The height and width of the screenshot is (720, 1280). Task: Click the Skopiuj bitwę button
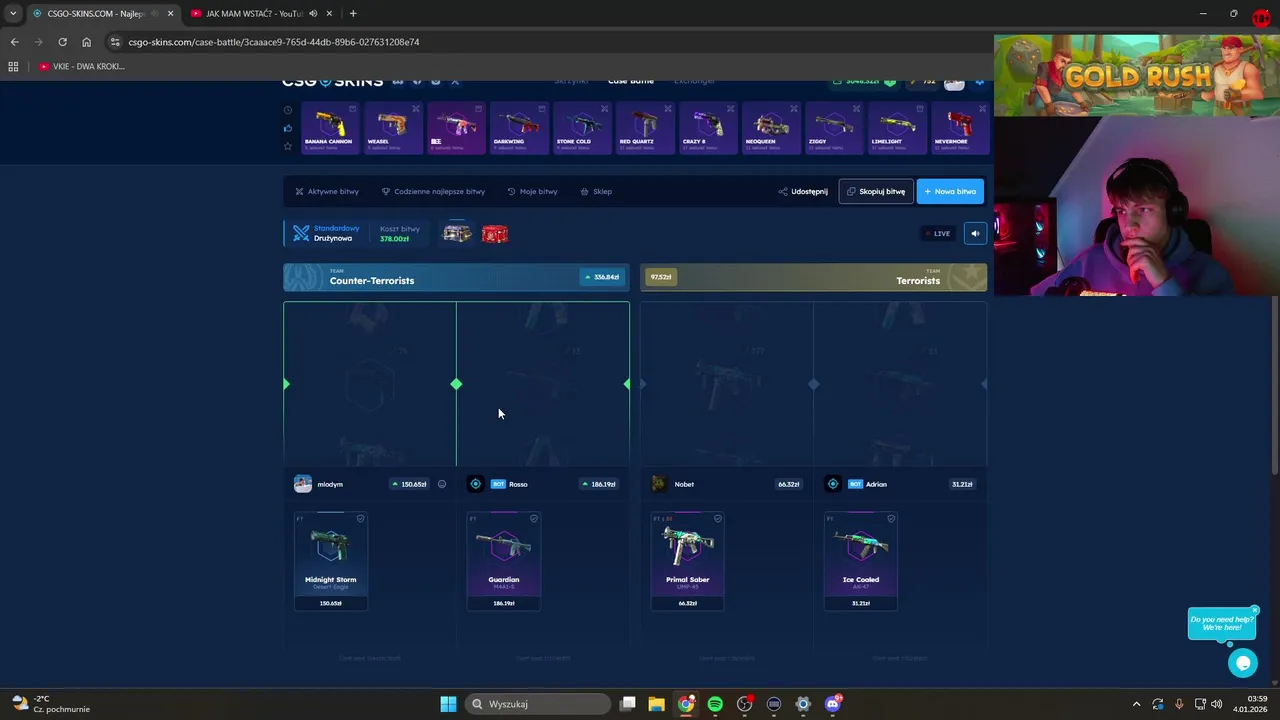click(x=876, y=191)
